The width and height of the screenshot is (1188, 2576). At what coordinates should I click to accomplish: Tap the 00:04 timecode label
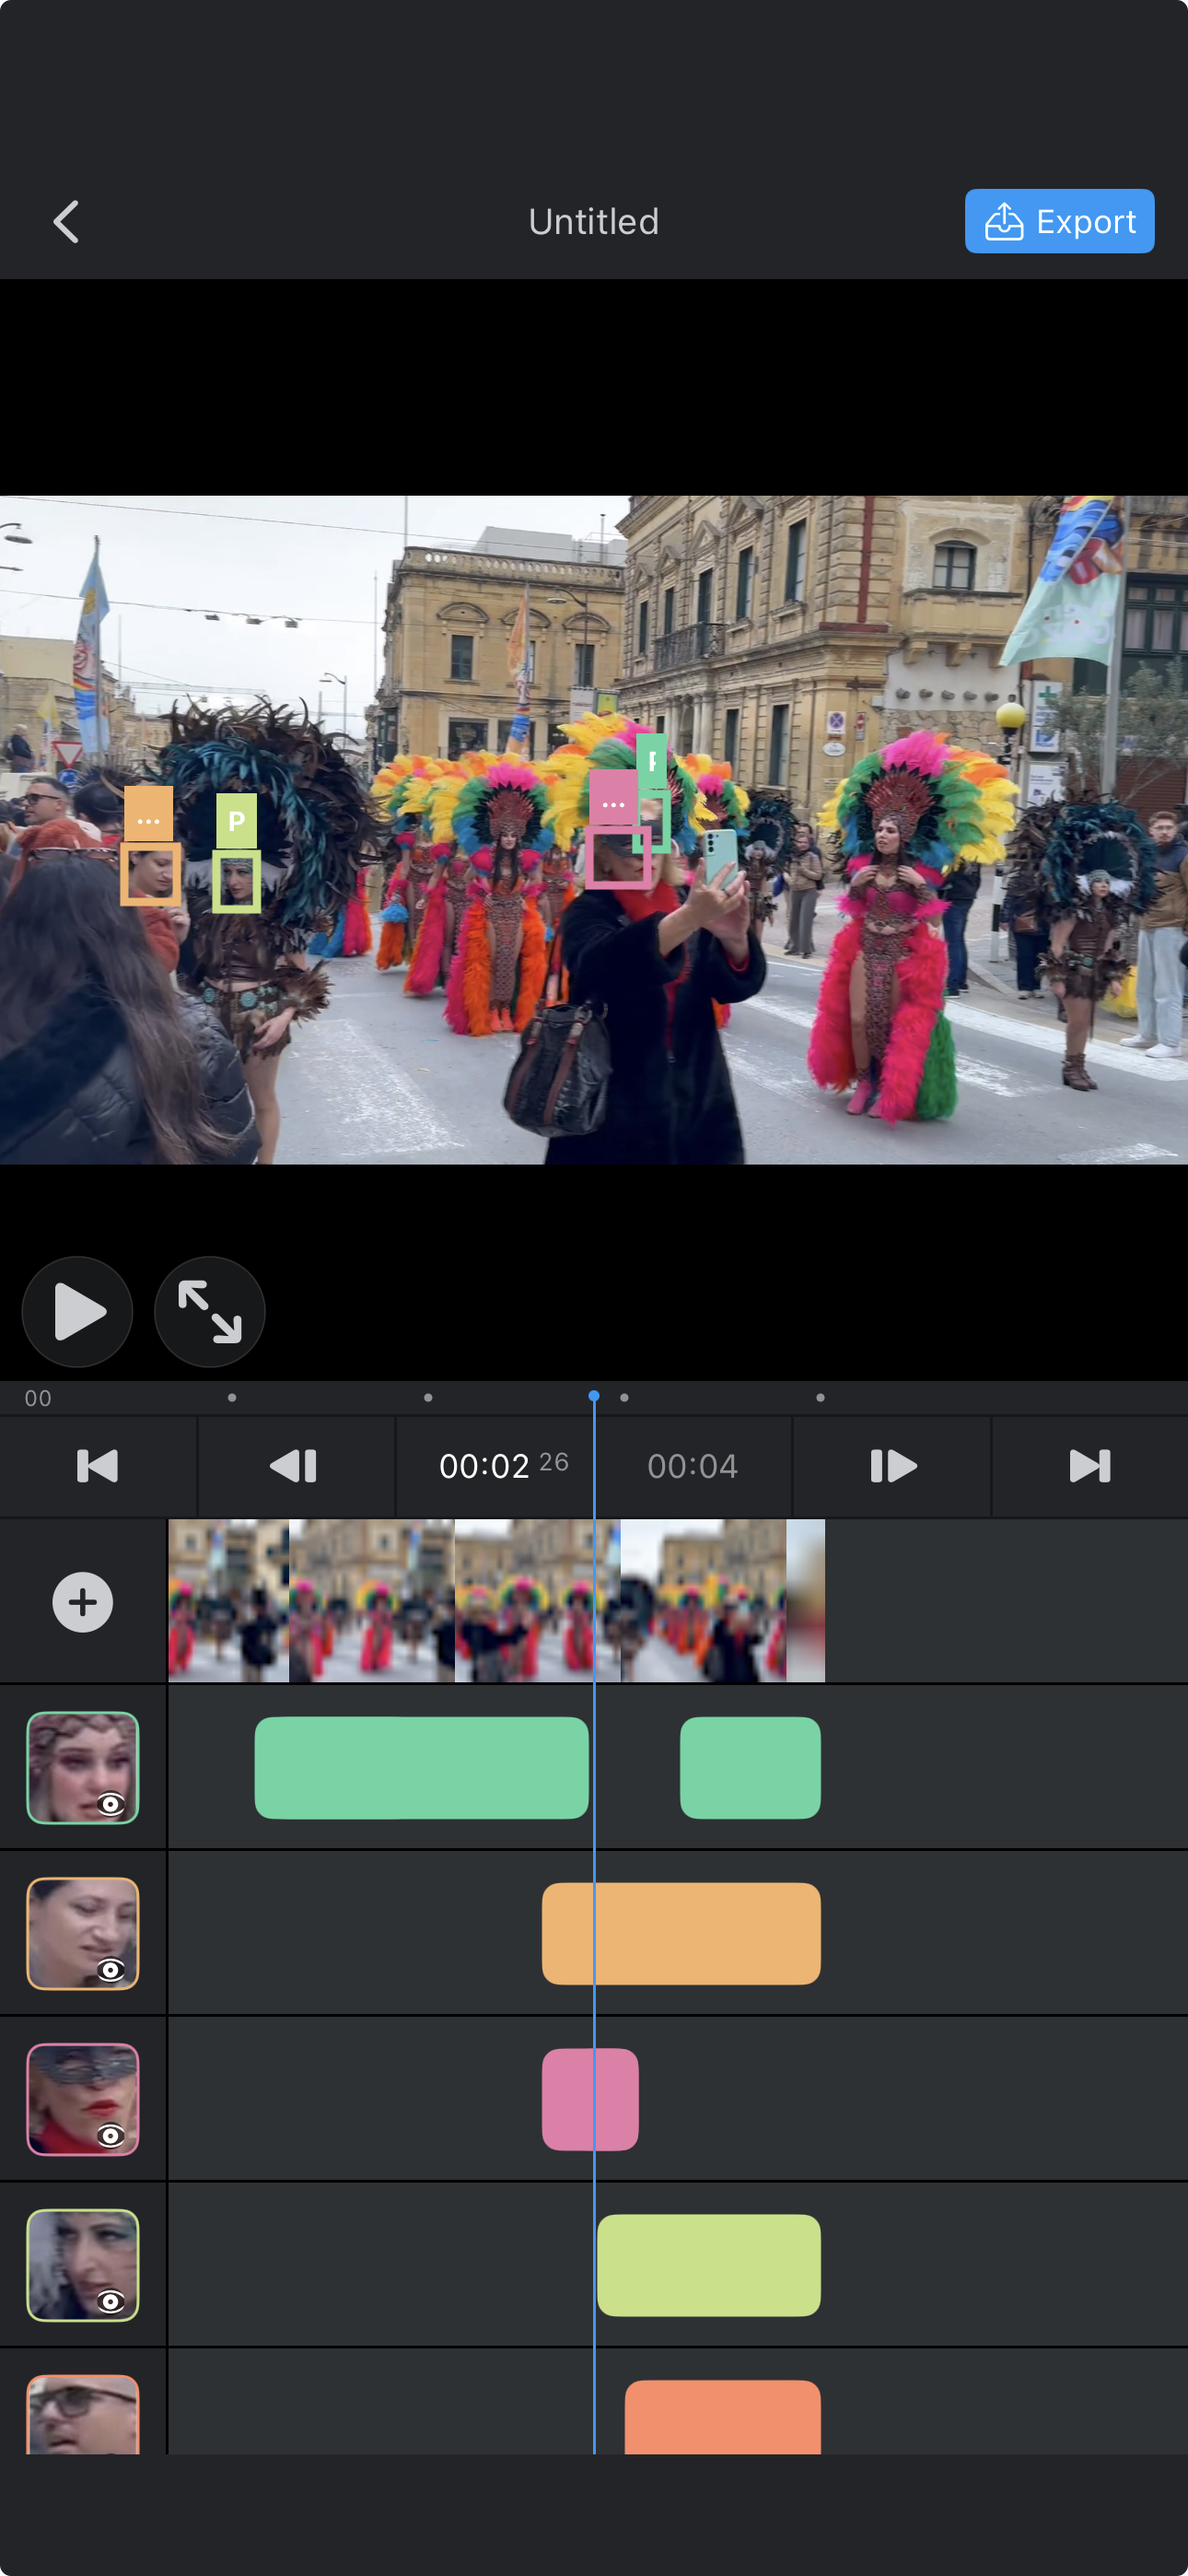692,1466
